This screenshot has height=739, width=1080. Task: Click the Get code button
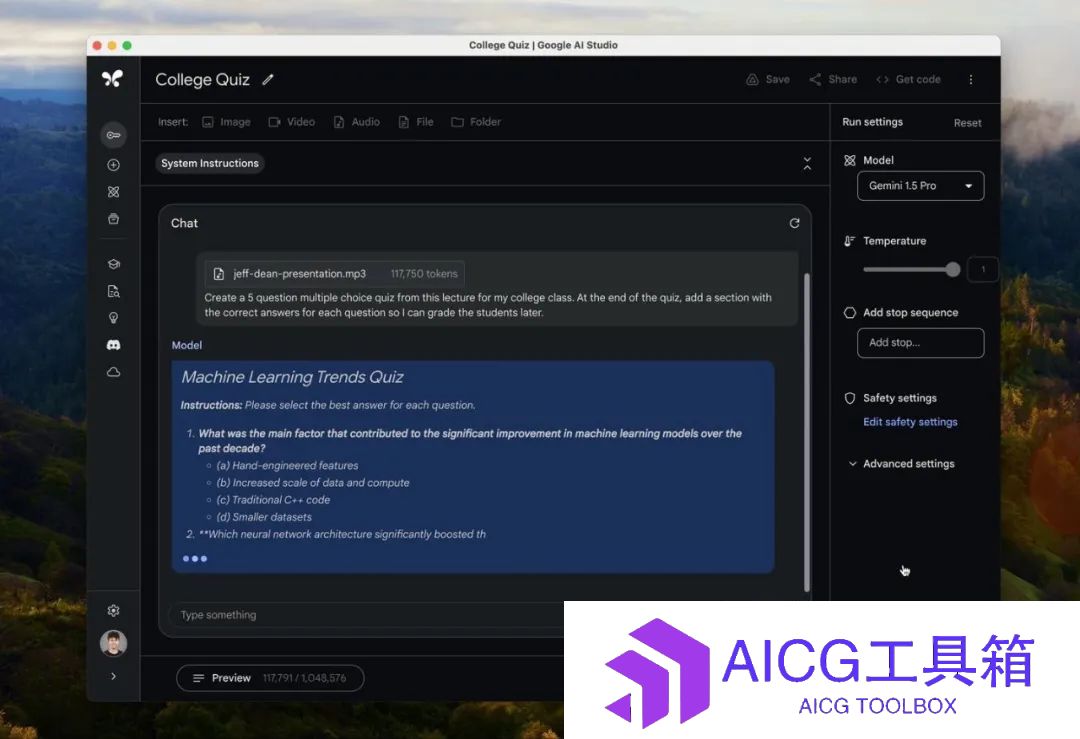pyautogui.click(x=908, y=79)
